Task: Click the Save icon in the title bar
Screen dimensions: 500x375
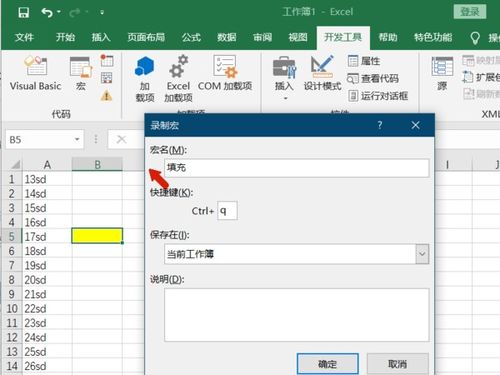Action: pos(23,13)
